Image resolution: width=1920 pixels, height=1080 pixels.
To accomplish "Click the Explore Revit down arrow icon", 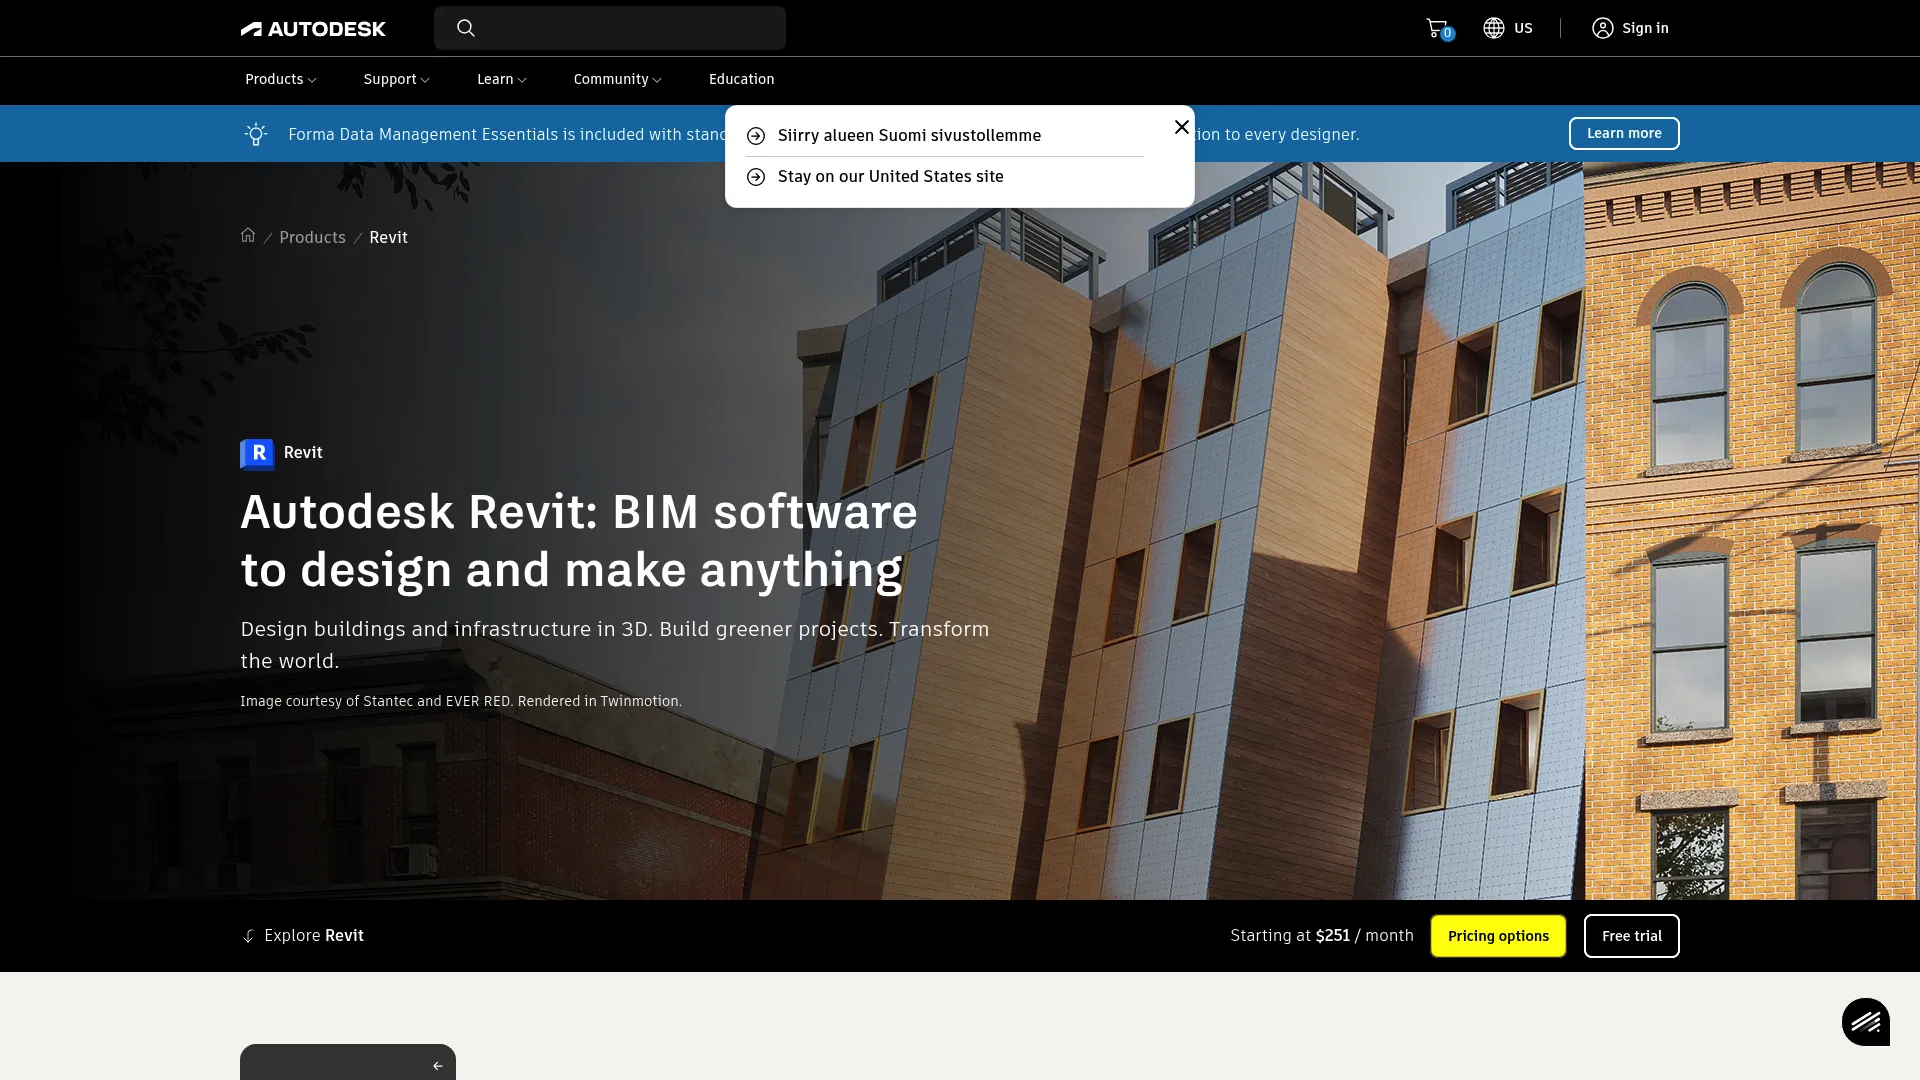I will pos(249,936).
